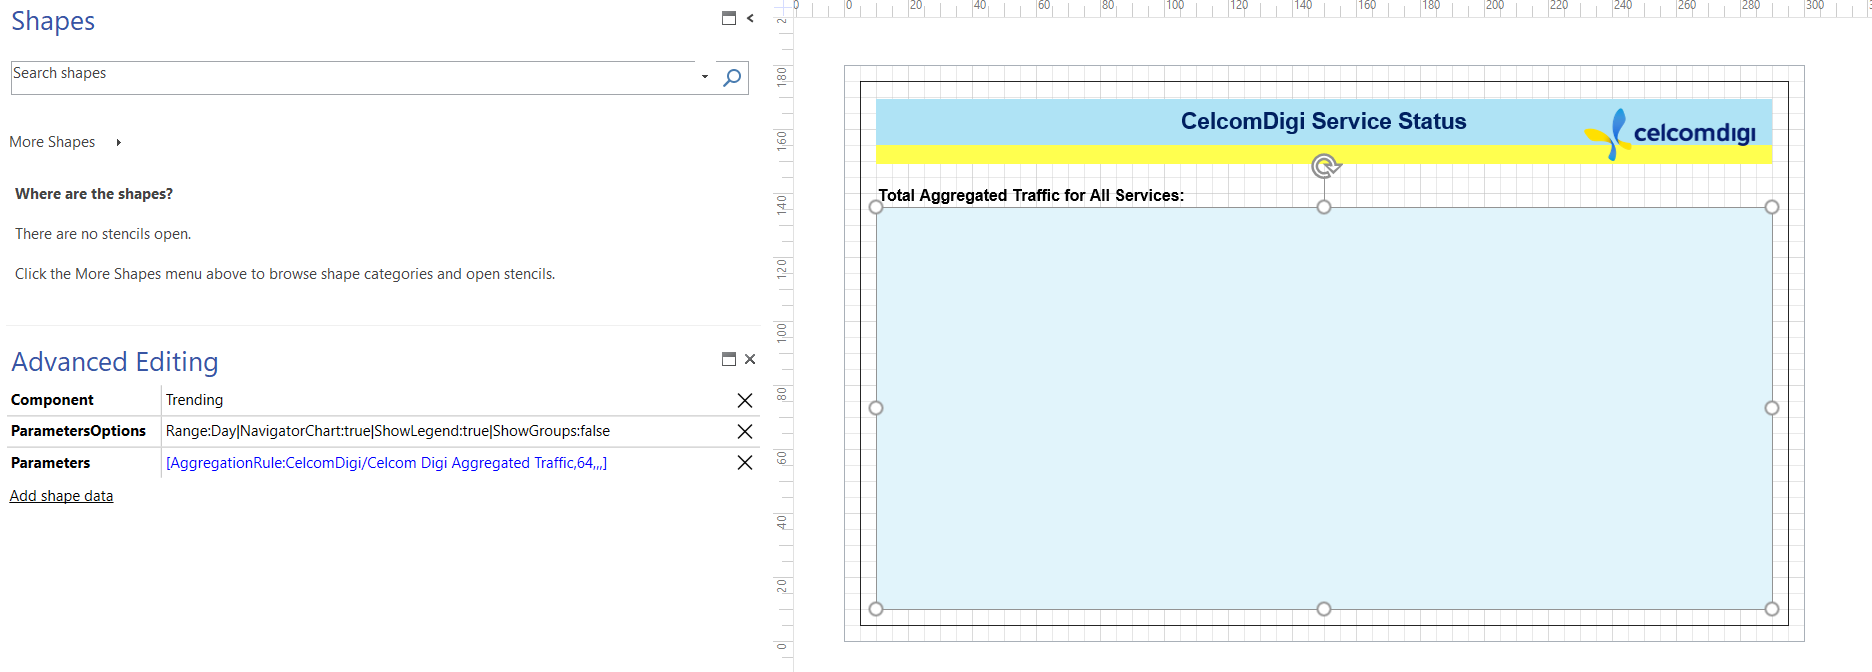This screenshot has width=1872, height=672.
Task: Open Shapes pane window position menu
Action: (x=729, y=18)
